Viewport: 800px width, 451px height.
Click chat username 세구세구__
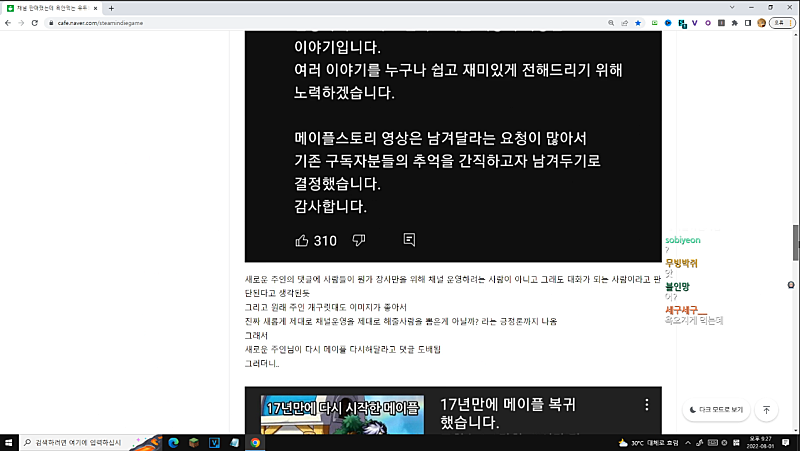(686, 310)
